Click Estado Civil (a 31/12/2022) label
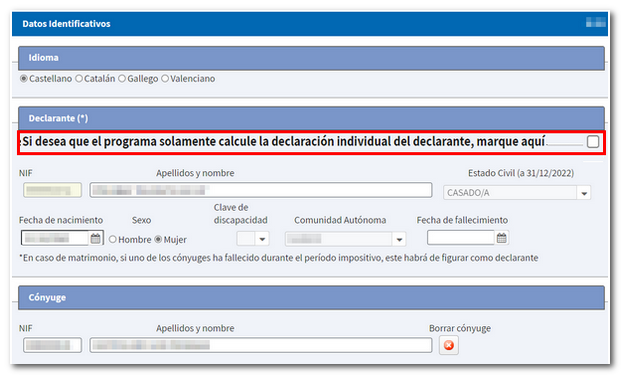621x375 pixels. tap(521, 173)
